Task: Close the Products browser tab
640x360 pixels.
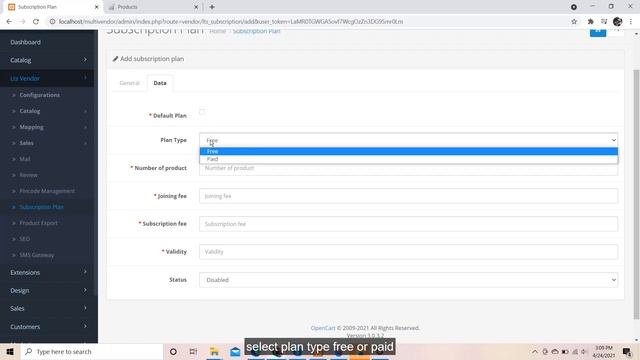Action: coord(196,7)
